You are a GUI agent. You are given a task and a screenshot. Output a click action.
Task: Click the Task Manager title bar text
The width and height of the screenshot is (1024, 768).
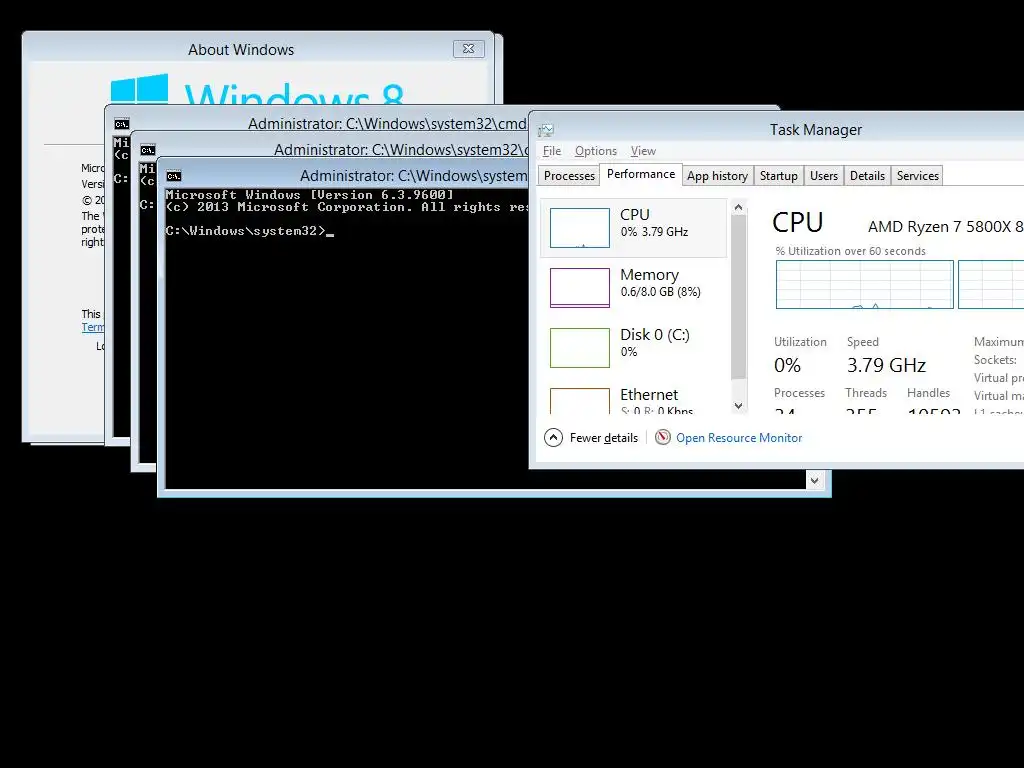pyautogui.click(x=816, y=130)
